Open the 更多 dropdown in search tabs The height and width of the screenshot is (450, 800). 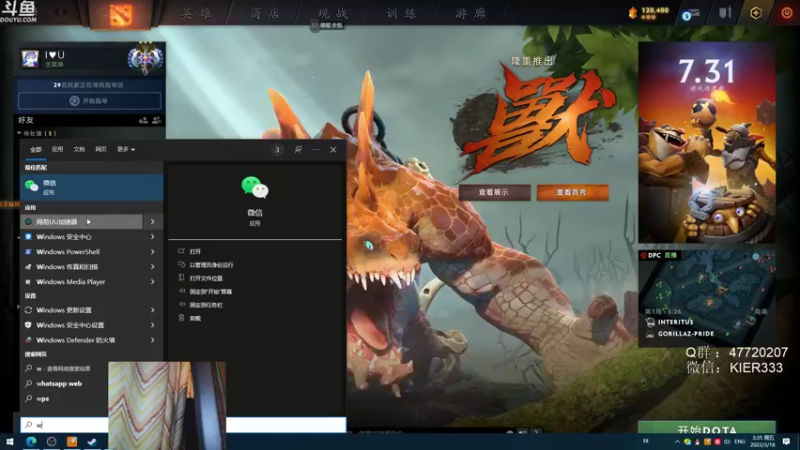(126, 149)
